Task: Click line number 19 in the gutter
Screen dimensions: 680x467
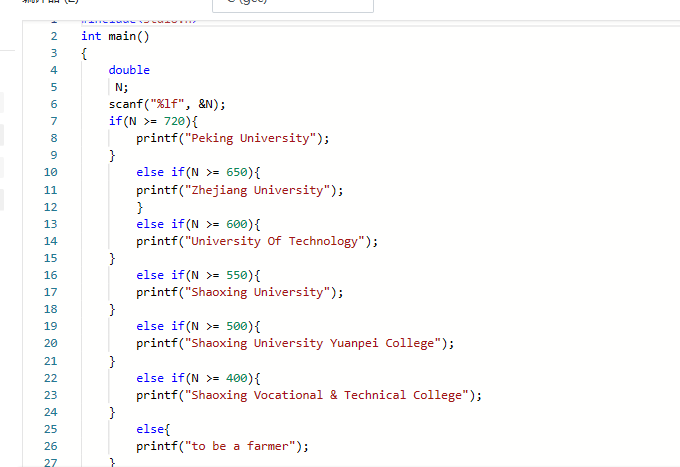Action: tap(50, 327)
